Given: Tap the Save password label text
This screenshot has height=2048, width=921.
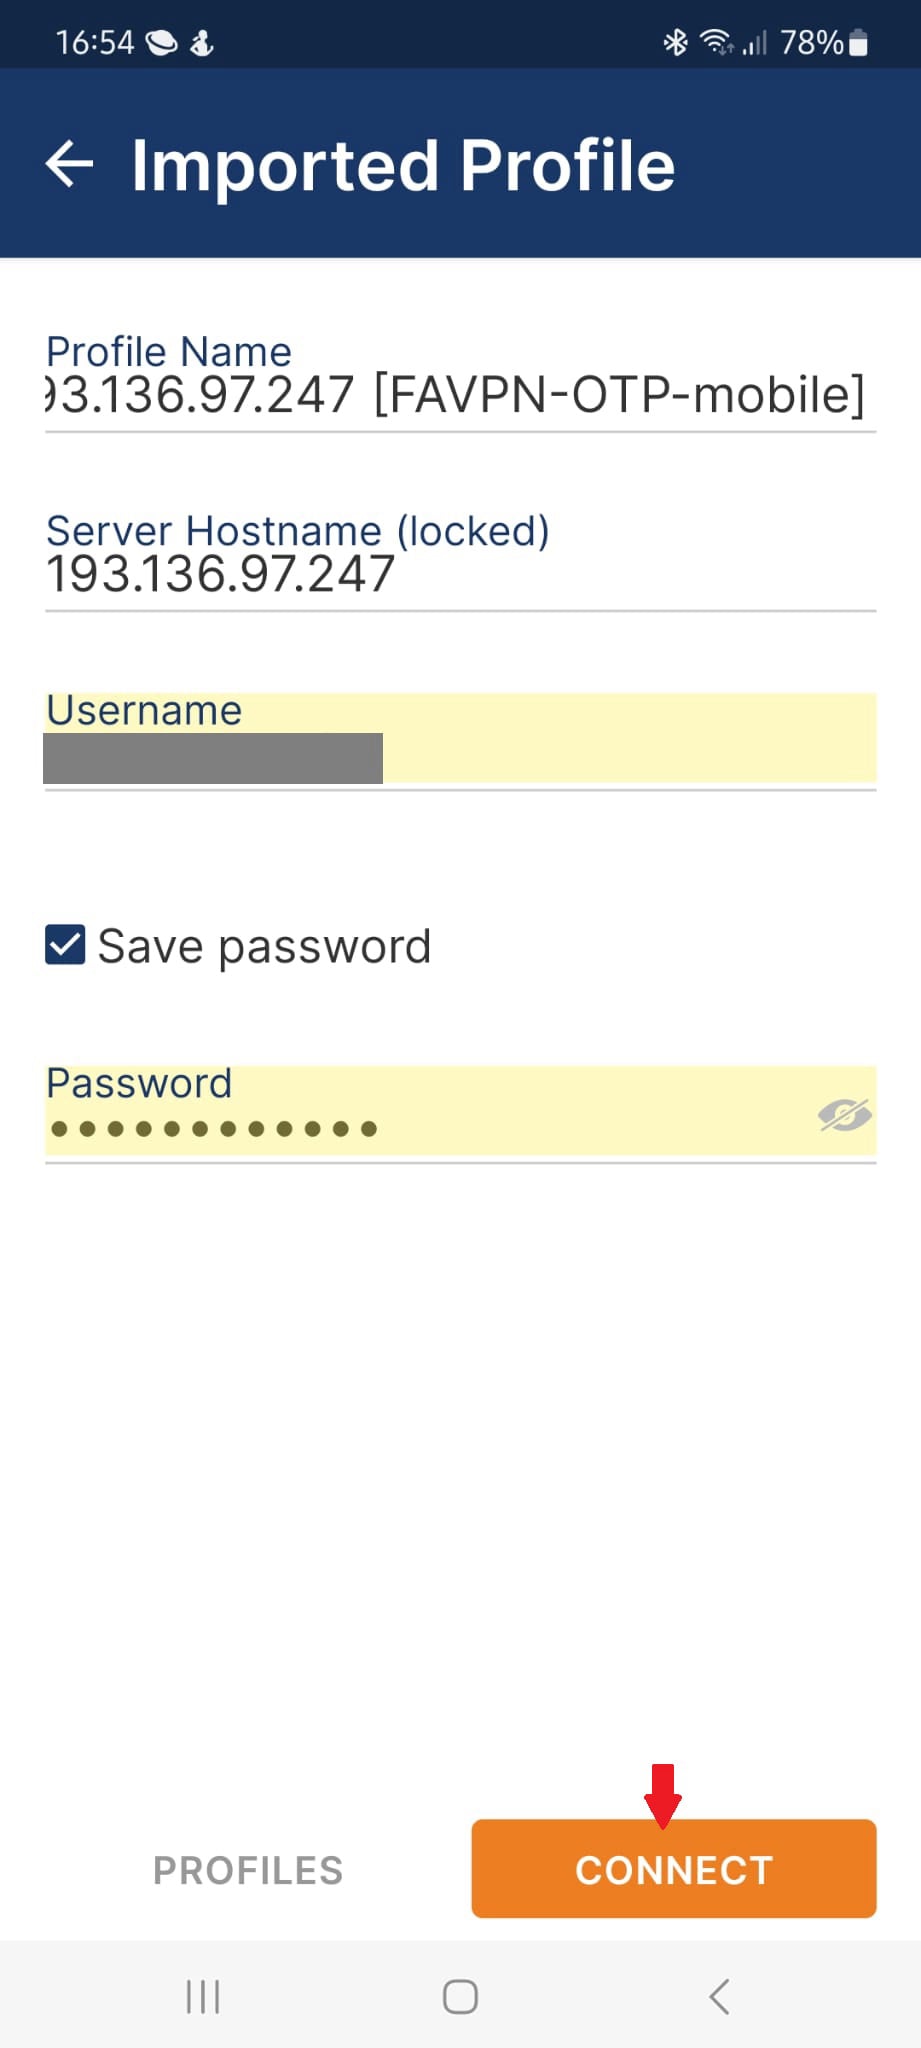Looking at the screenshot, I should pos(264,946).
